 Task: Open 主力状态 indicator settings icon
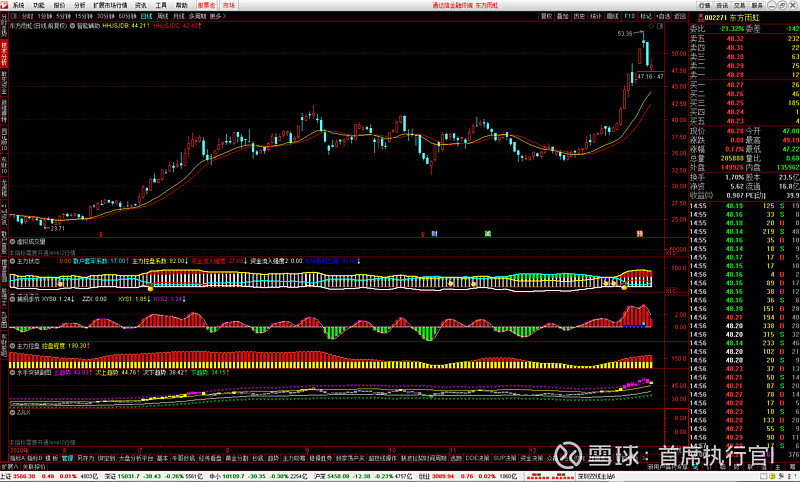point(13,261)
